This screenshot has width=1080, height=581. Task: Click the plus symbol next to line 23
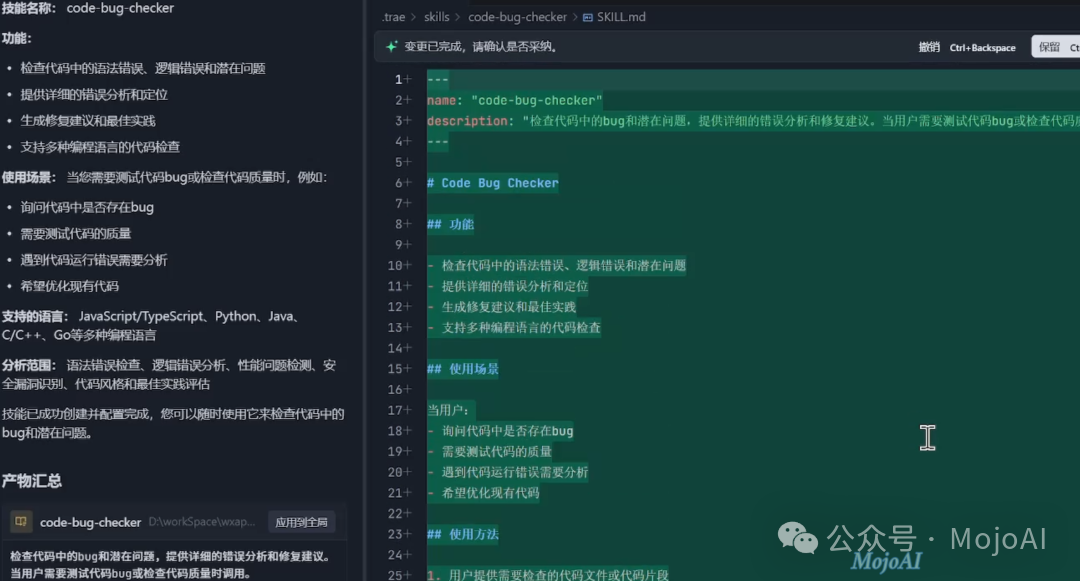click(406, 534)
